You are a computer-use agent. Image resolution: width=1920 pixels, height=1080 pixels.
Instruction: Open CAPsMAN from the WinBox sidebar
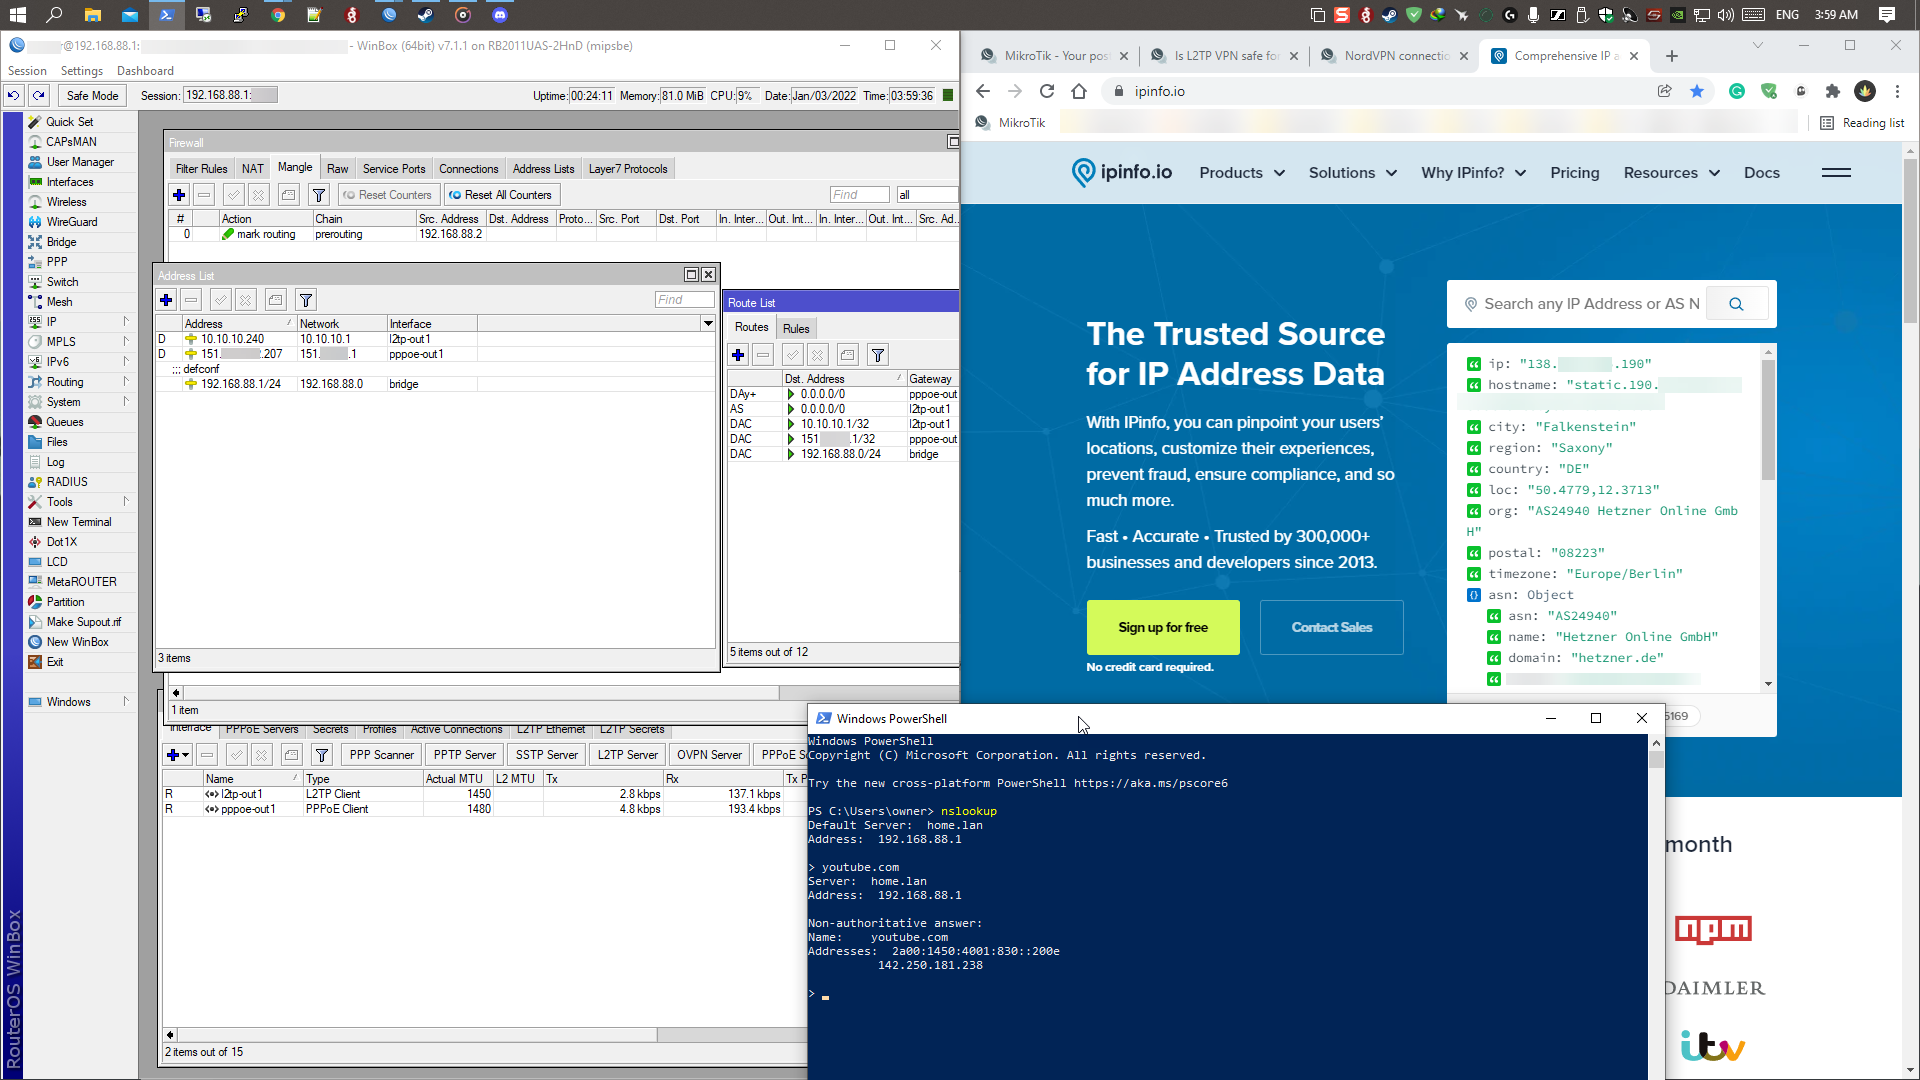pos(71,142)
